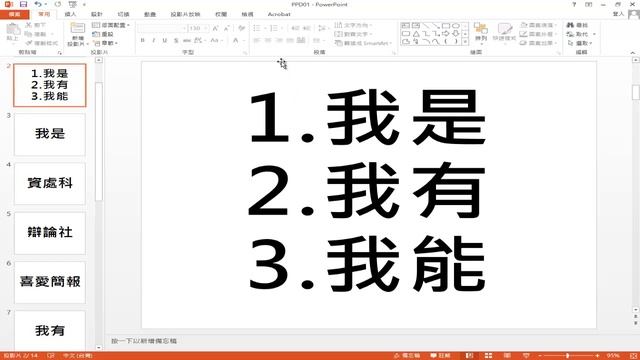The width and height of the screenshot is (640, 360).
Task: Increase font size with larger A icon
Action: pyautogui.click(x=216, y=28)
